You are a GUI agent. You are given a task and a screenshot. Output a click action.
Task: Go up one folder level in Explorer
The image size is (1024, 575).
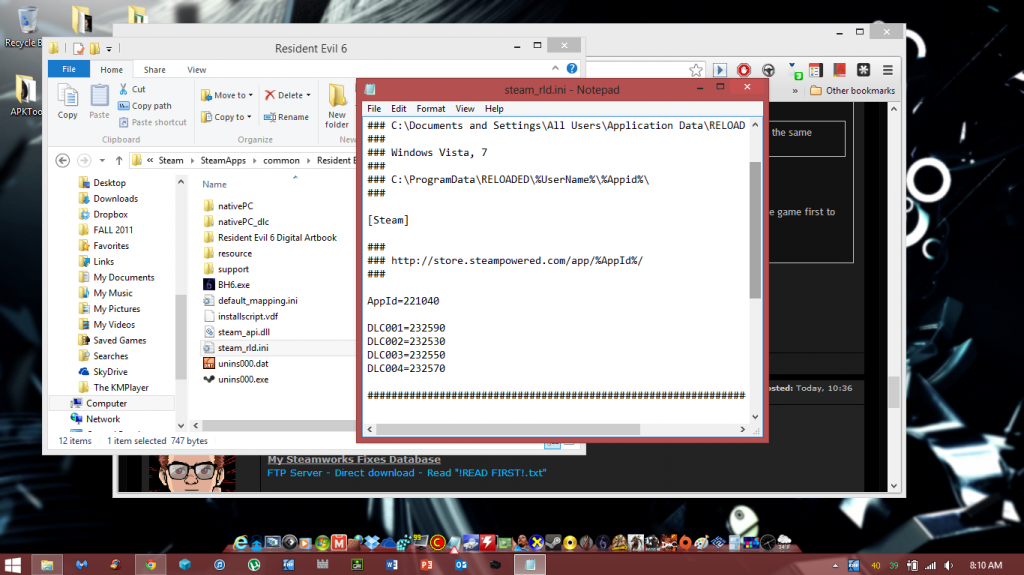pyautogui.click(x=119, y=160)
